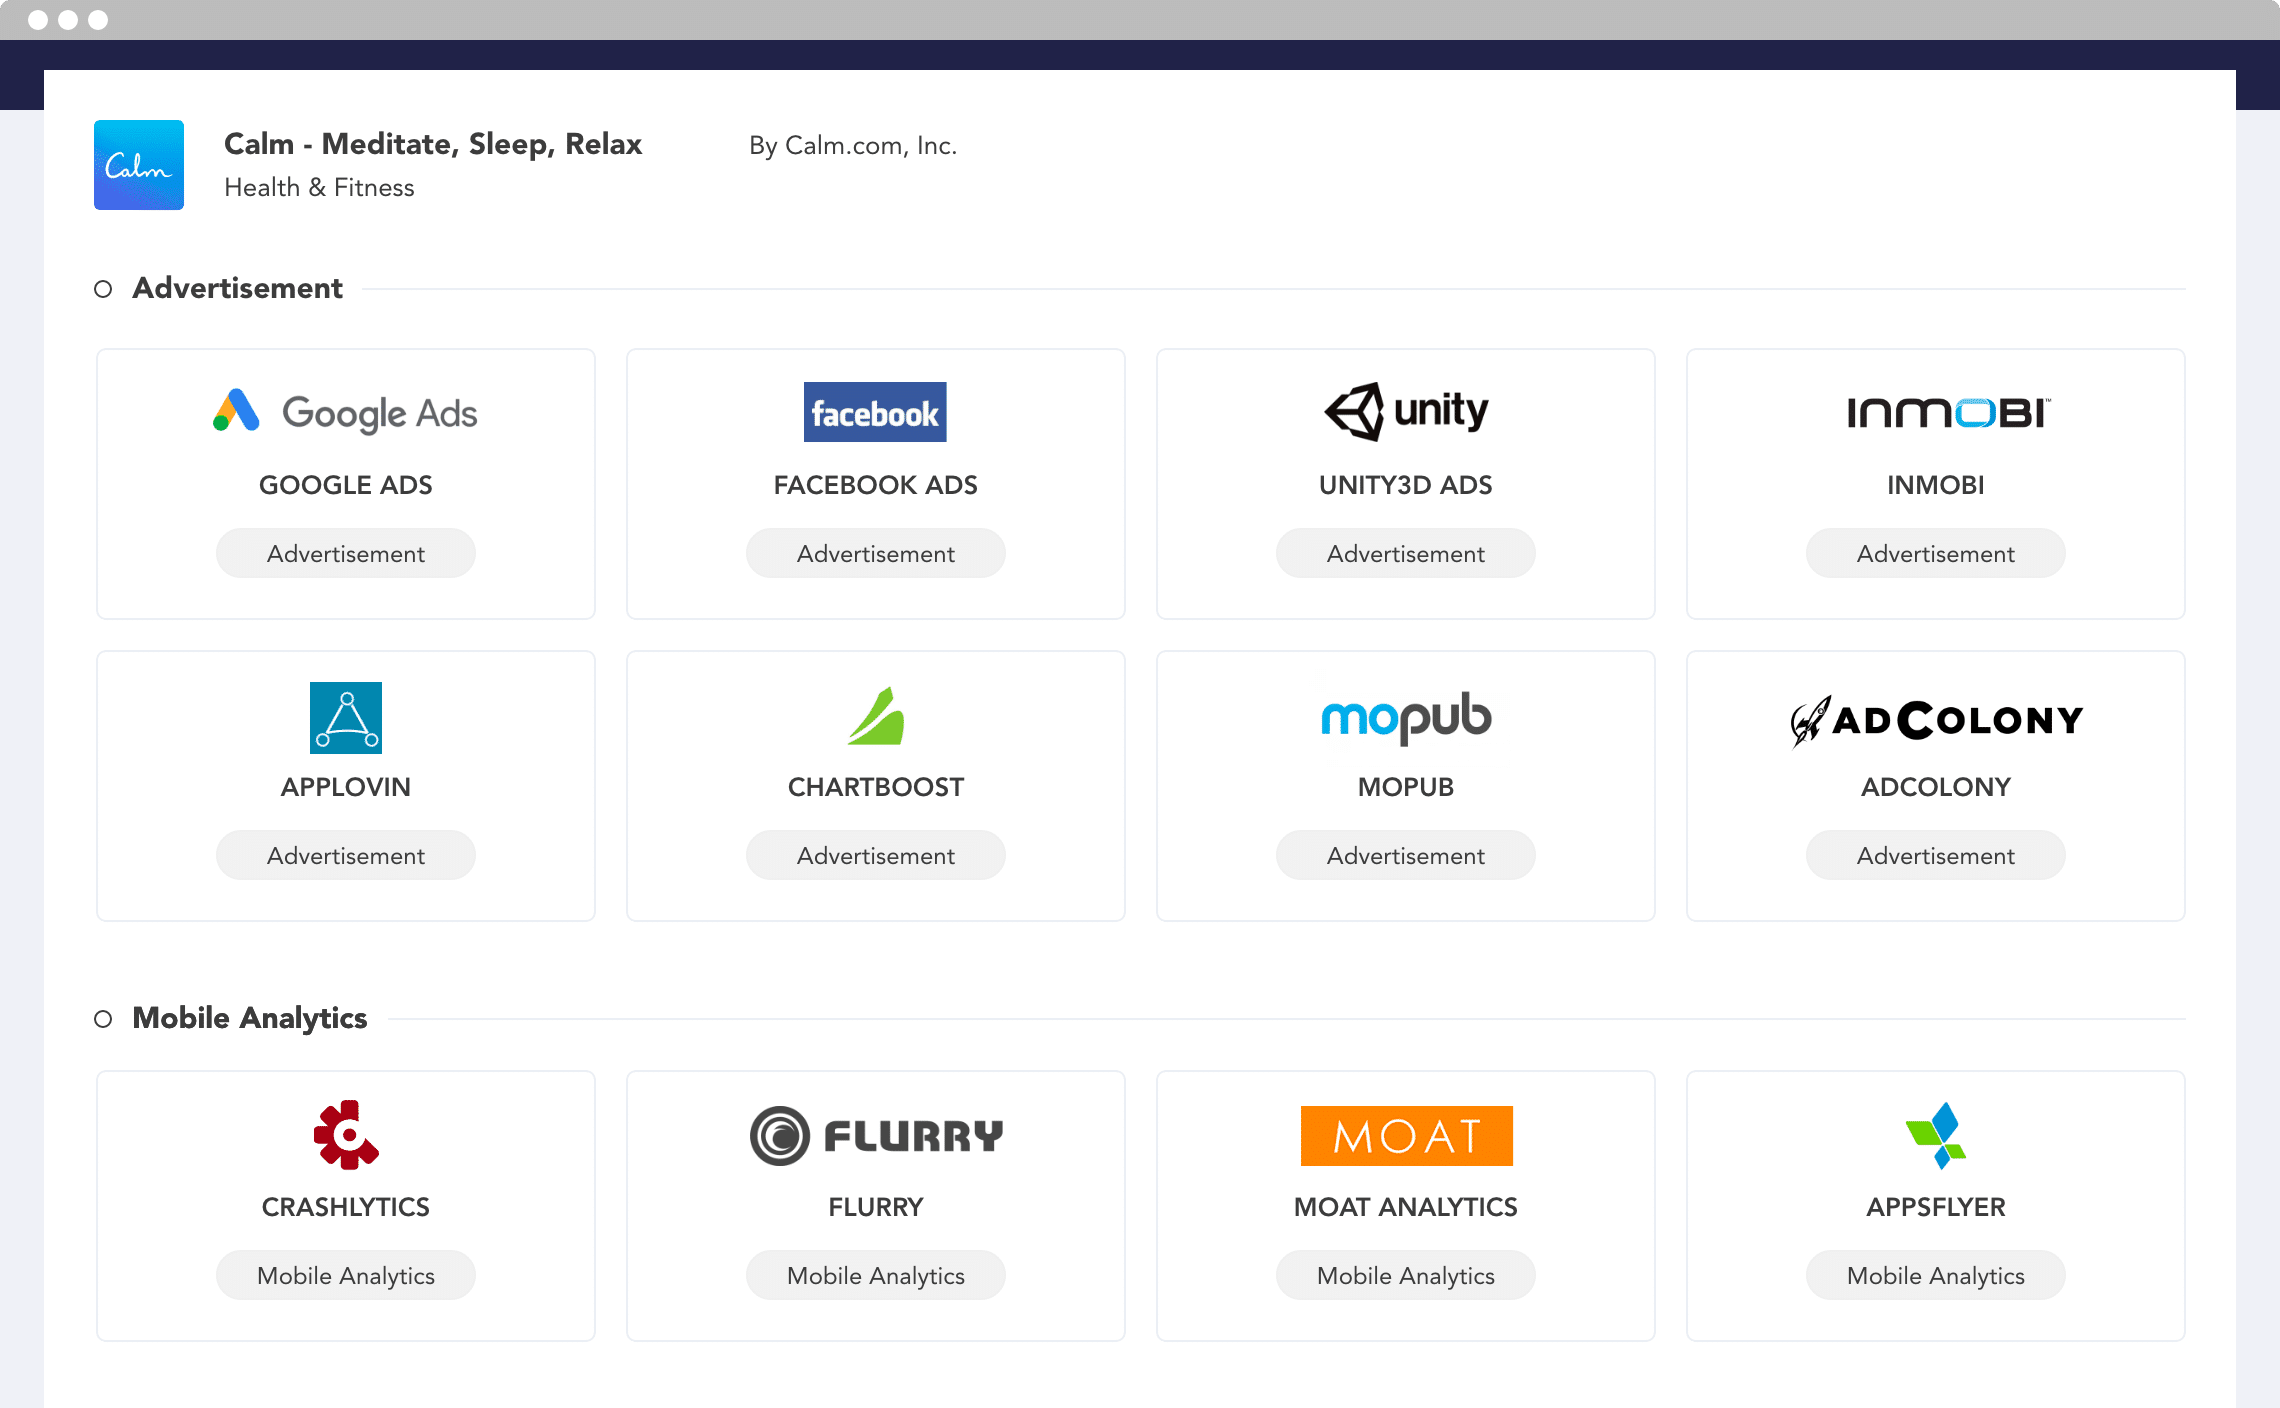The width and height of the screenshot is (2280, 1408).
Task: Click the AdColony logo
Action: pyautogui.click(x=1936, y=720)
